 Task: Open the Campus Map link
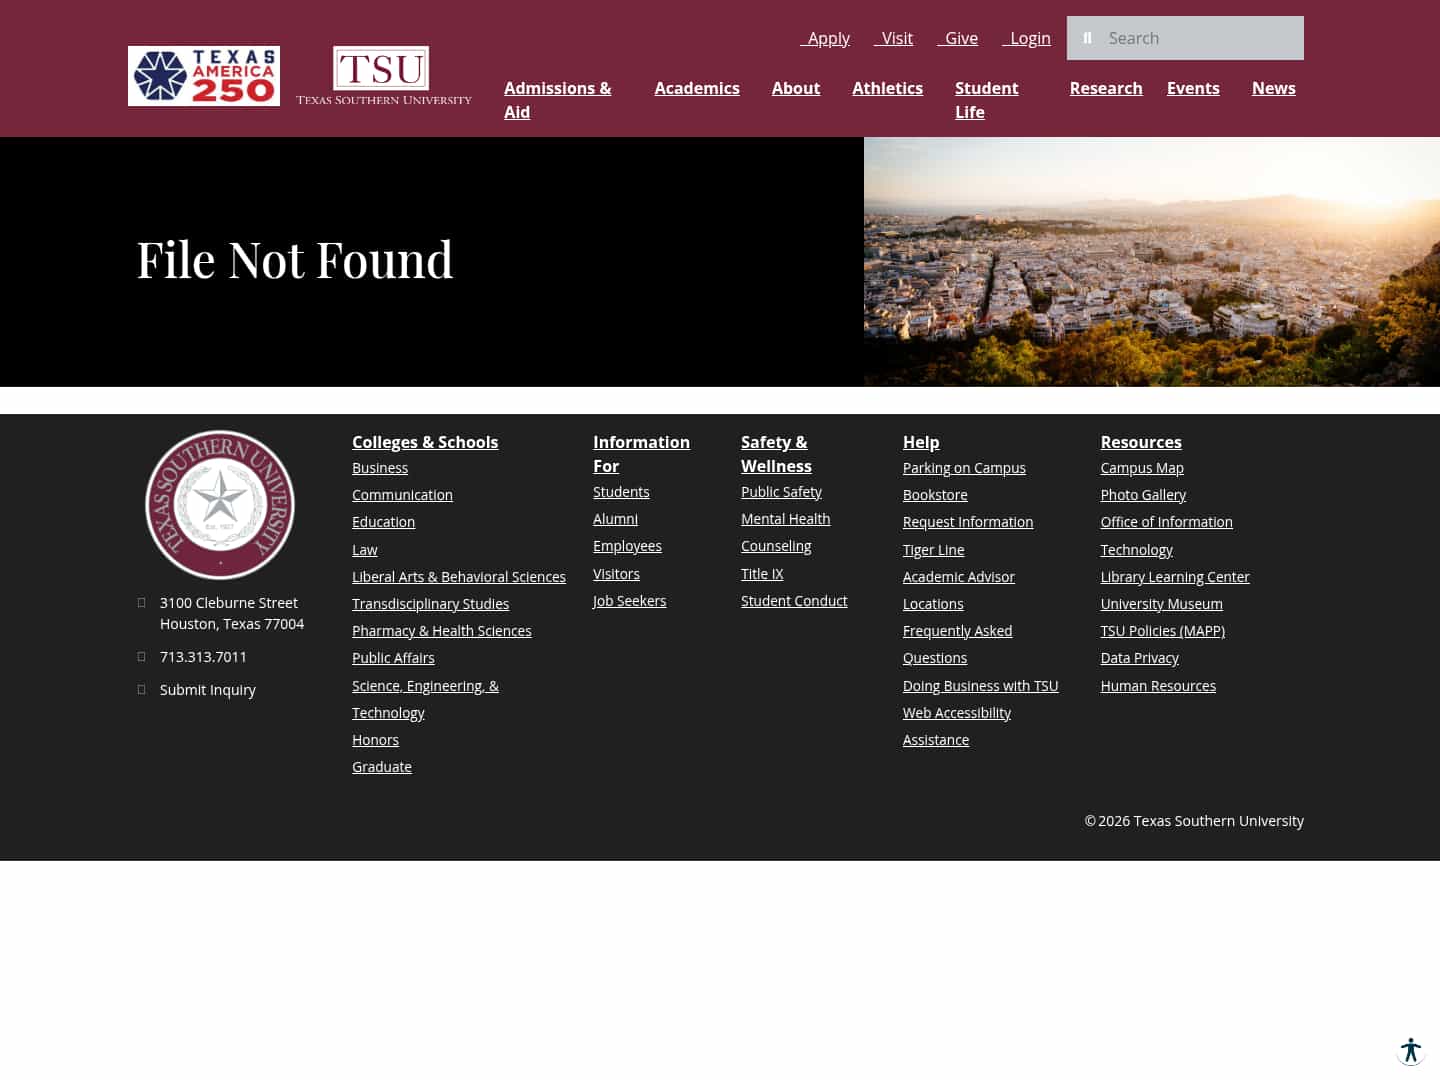coord(1142,468)
